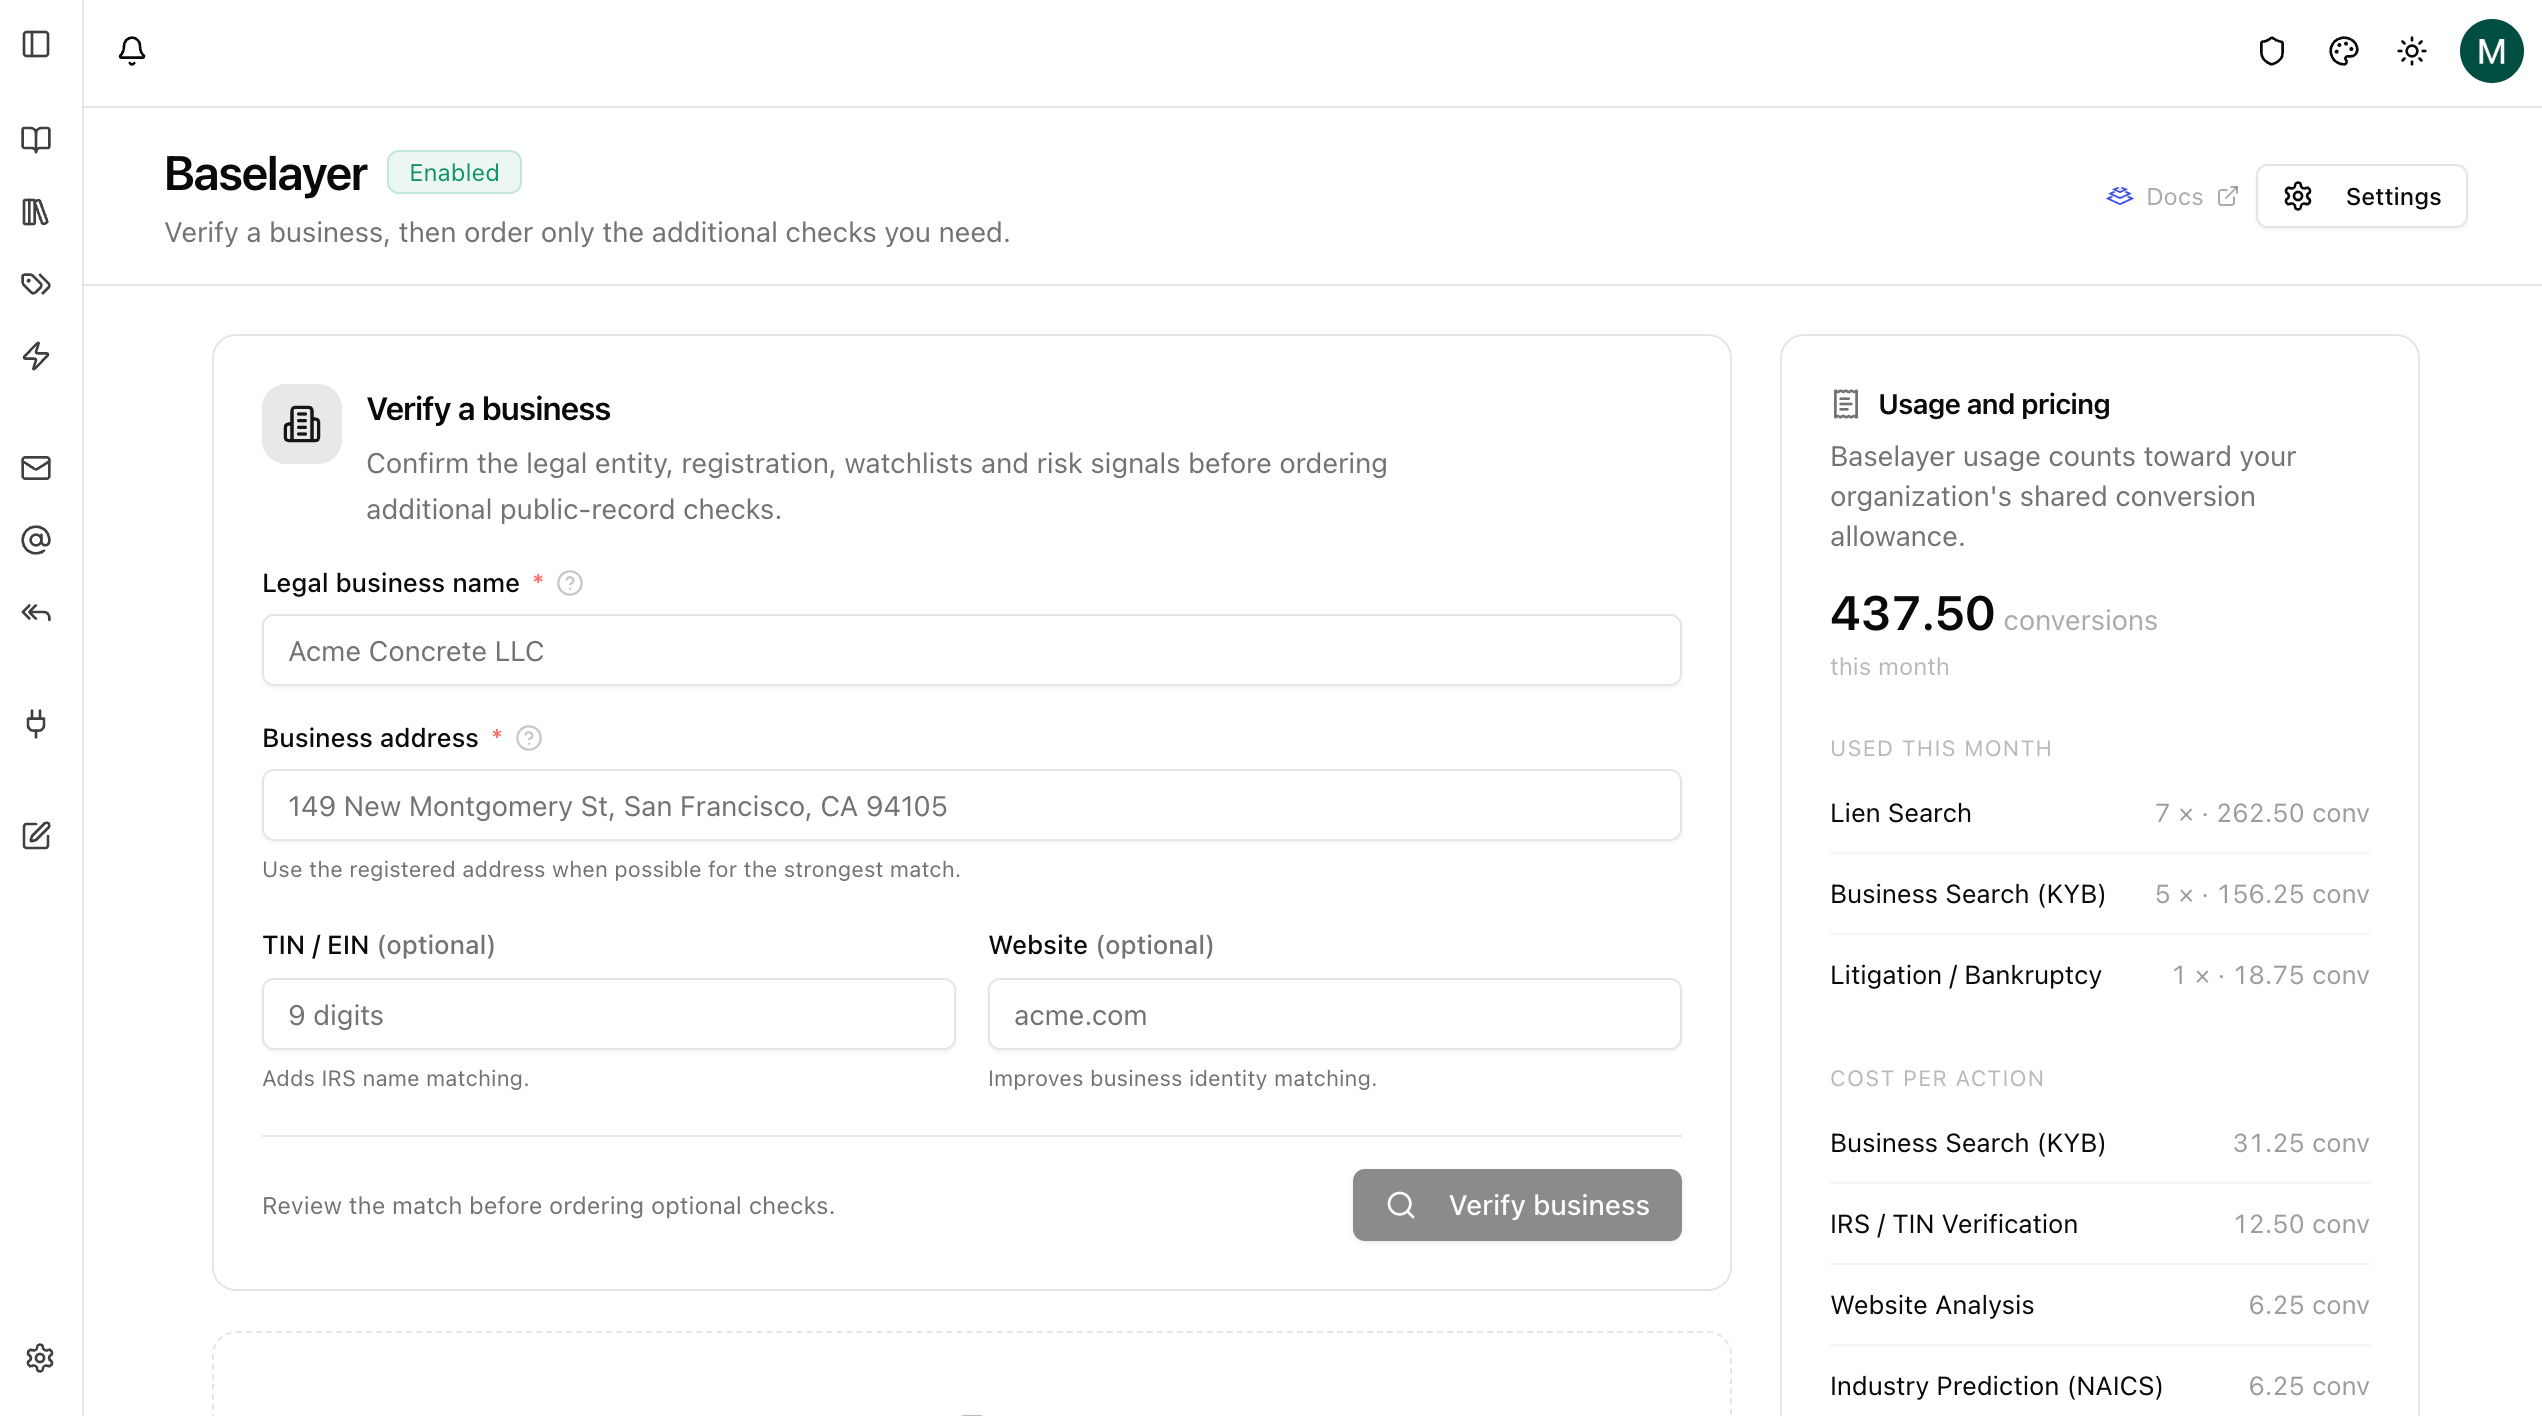This screenshot has height=1416, width=2542.
Task: Click 'Review the match before ordering' note
Action: pos(548,1206)
